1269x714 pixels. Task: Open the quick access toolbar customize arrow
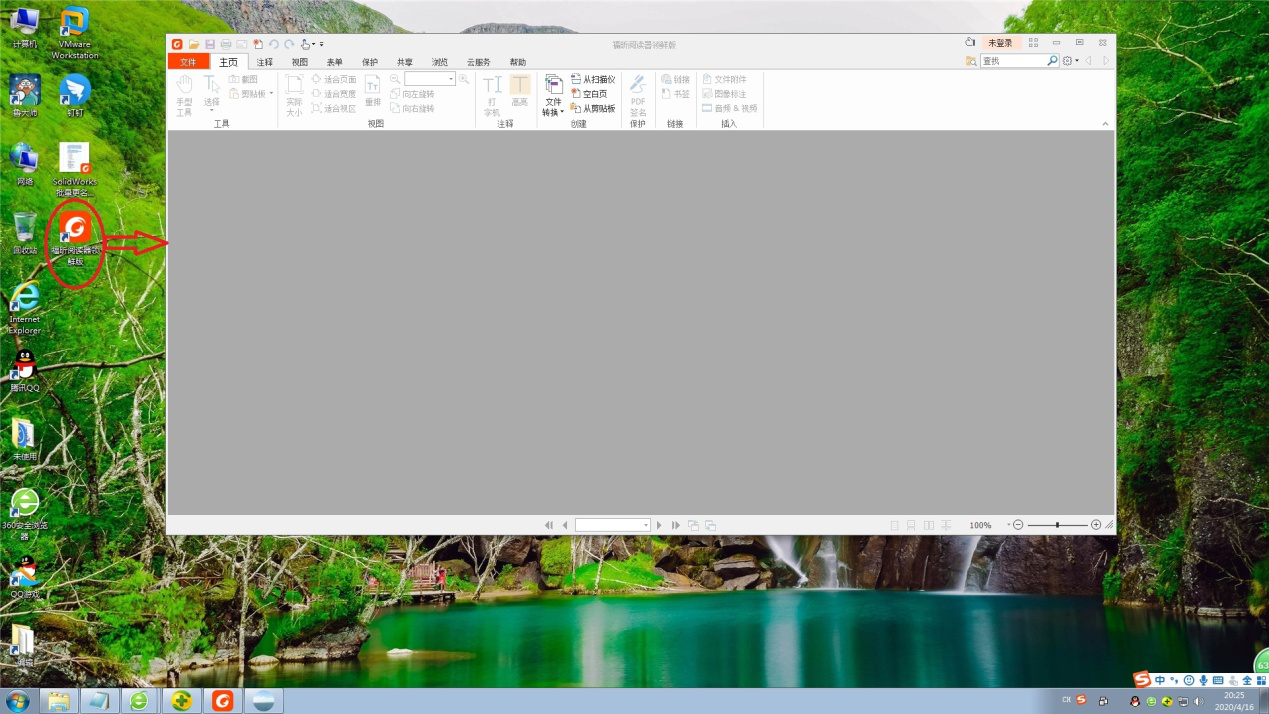[x=321, y=44]
